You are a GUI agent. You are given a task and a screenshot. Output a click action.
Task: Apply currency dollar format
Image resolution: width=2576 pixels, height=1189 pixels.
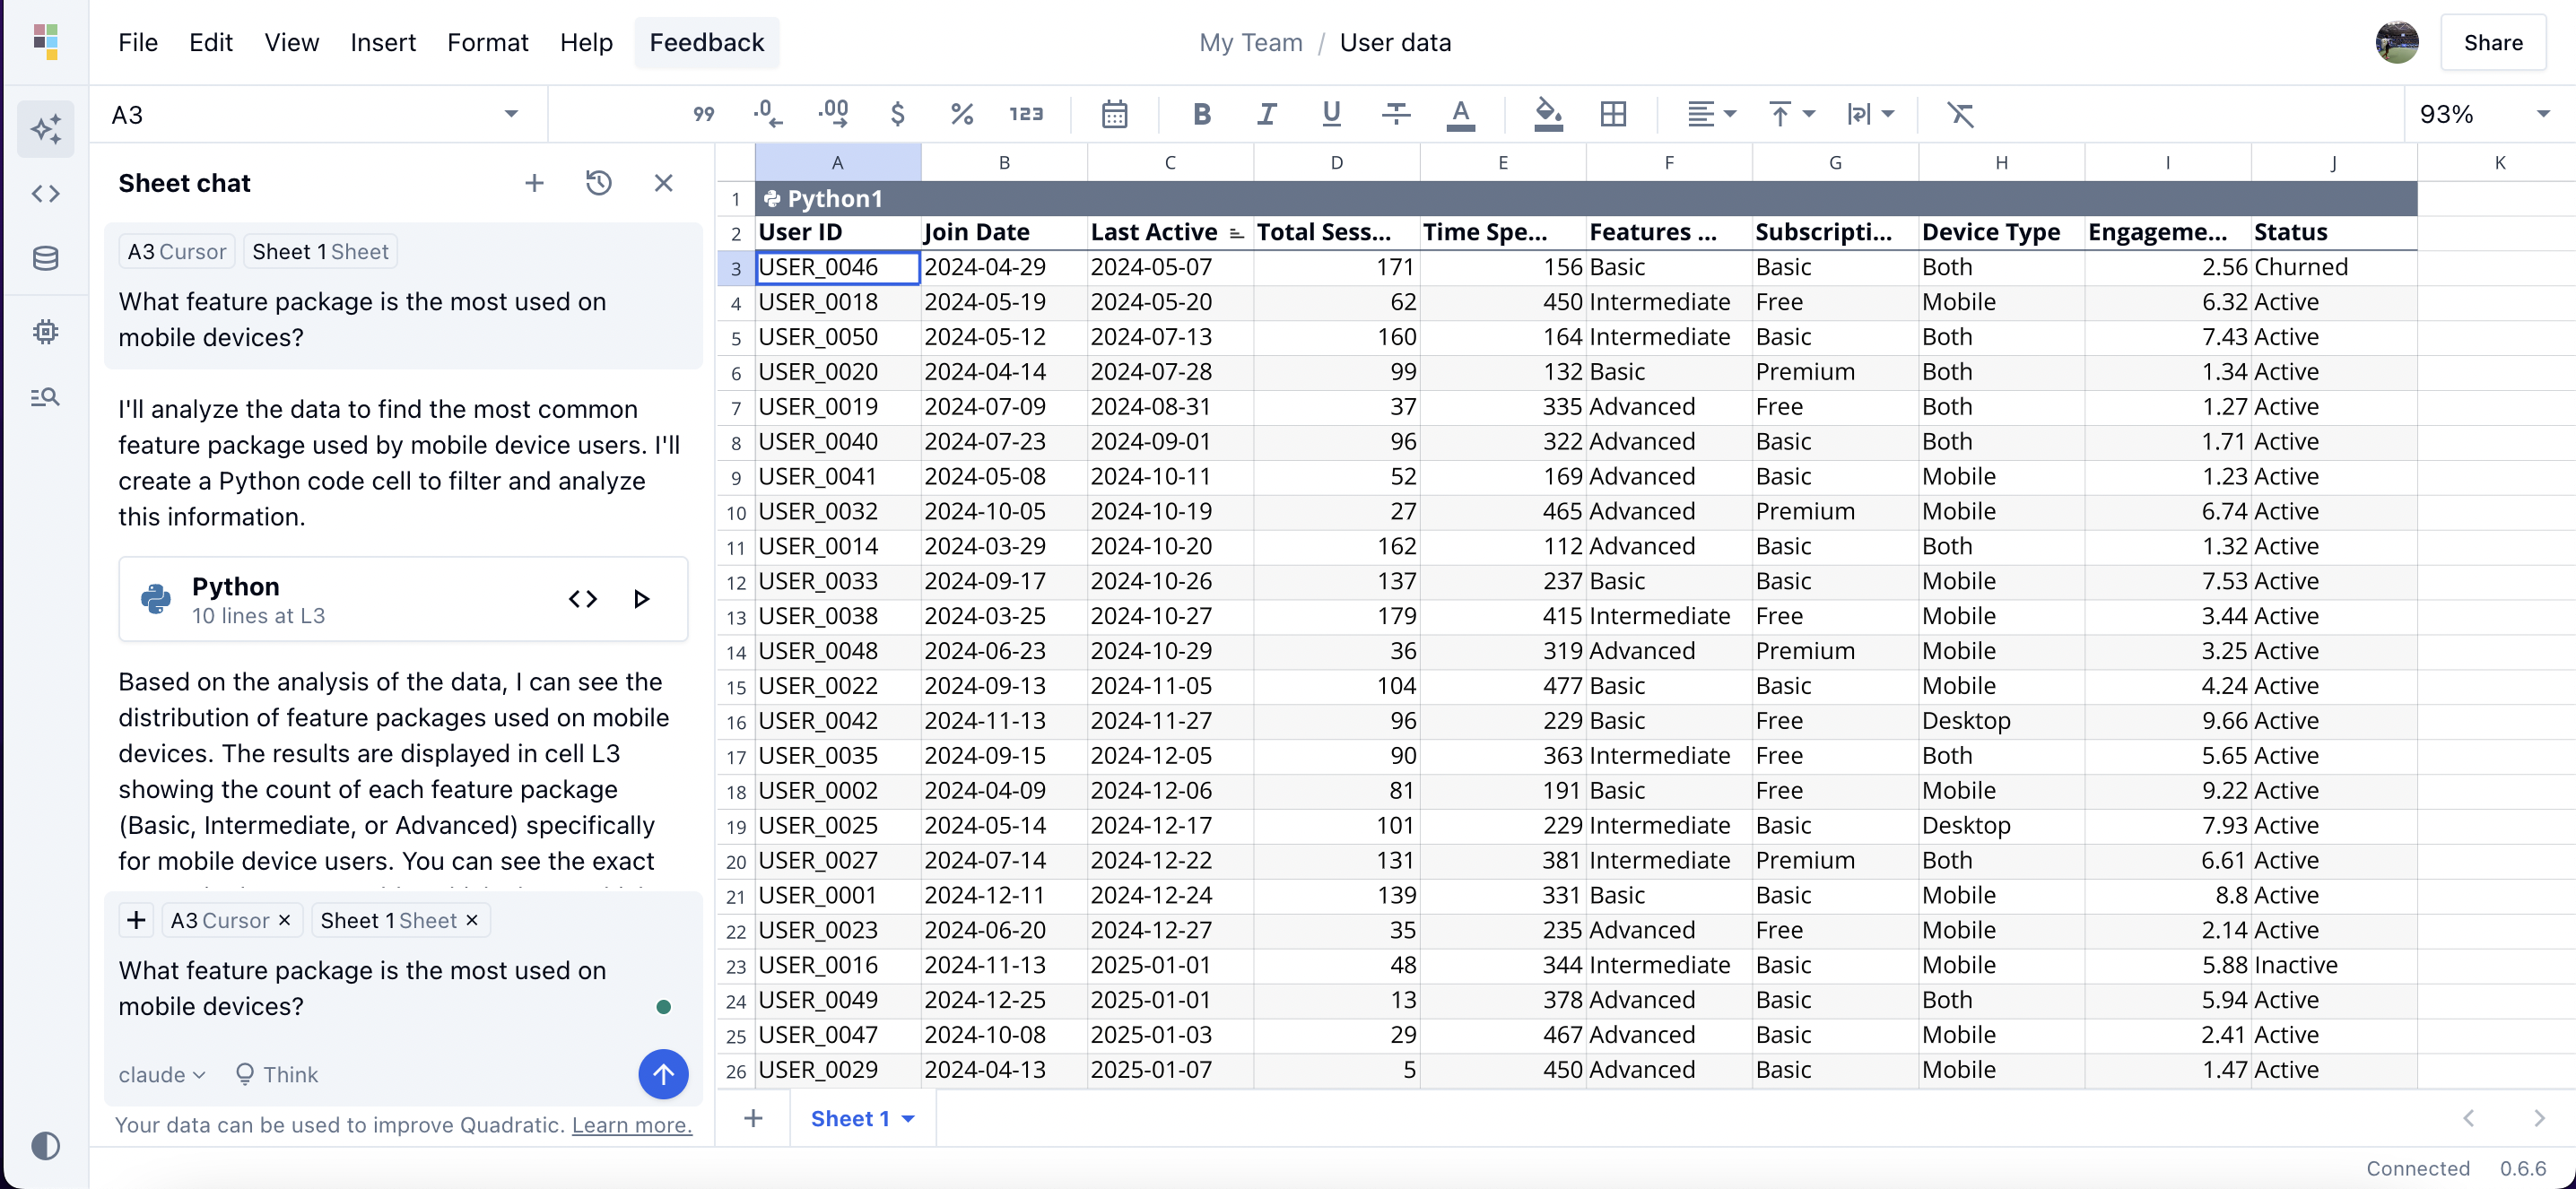(898, 114)
